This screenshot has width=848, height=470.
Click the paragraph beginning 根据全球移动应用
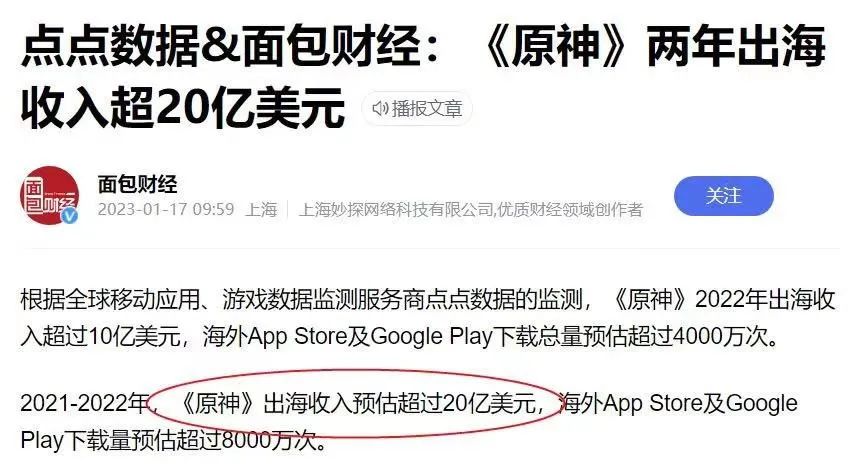pyautogui.click(x=427, y=318)
